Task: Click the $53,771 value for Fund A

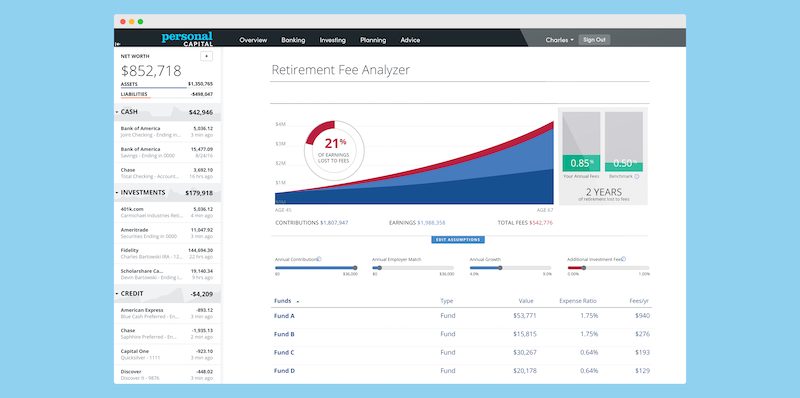Action: tap(524, 316)
